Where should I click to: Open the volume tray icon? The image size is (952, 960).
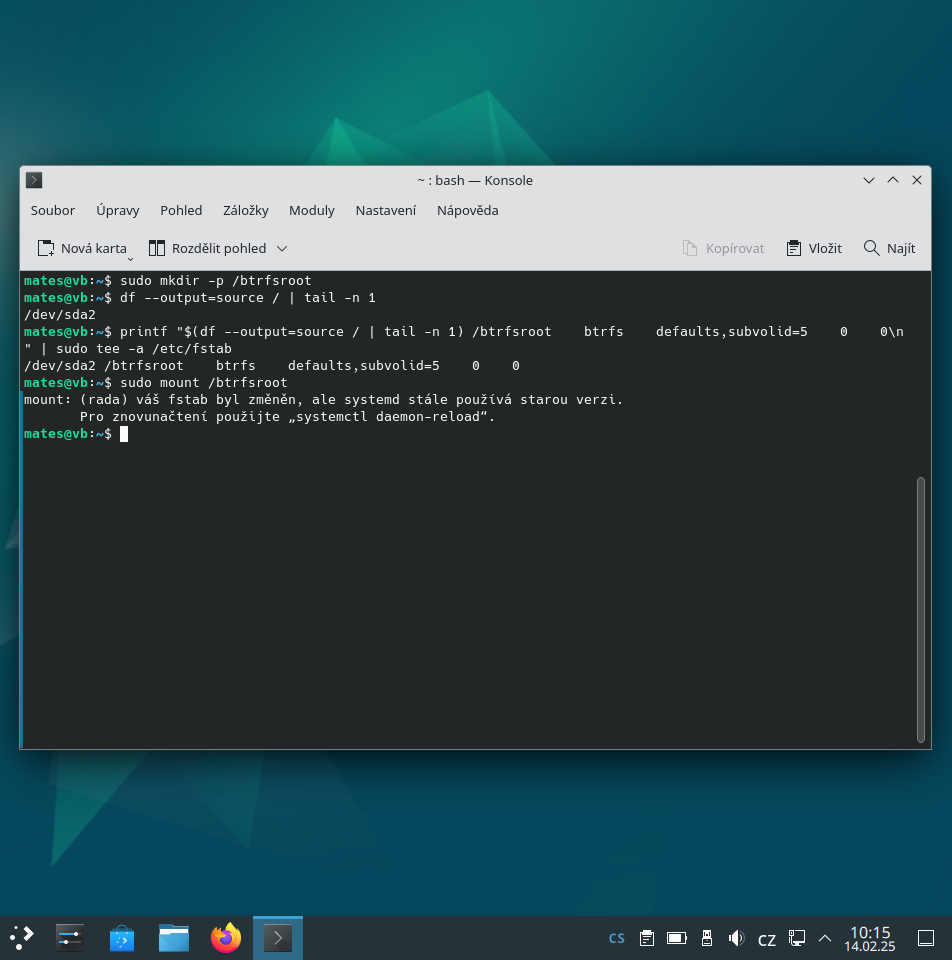click(736, 938)
